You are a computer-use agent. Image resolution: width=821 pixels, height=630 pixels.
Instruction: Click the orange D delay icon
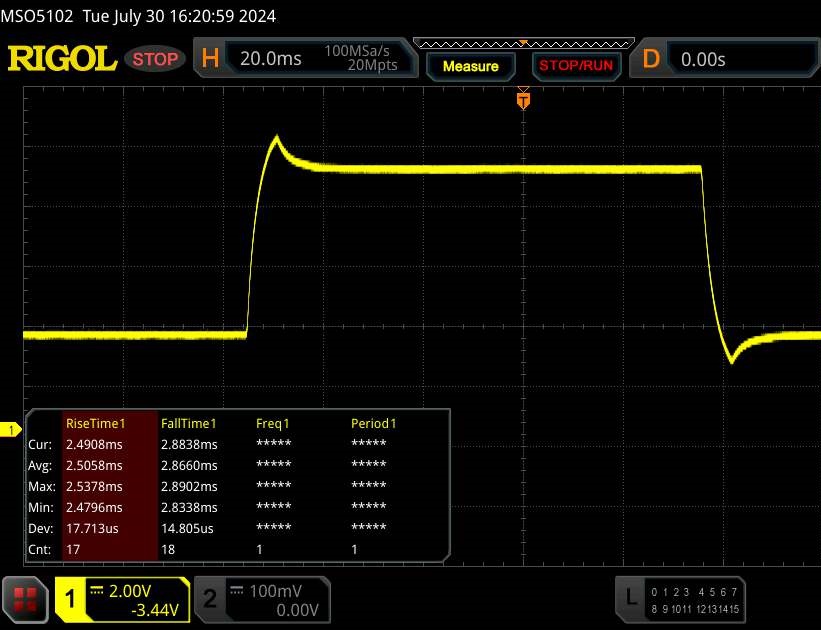click(x=651, y=59)
